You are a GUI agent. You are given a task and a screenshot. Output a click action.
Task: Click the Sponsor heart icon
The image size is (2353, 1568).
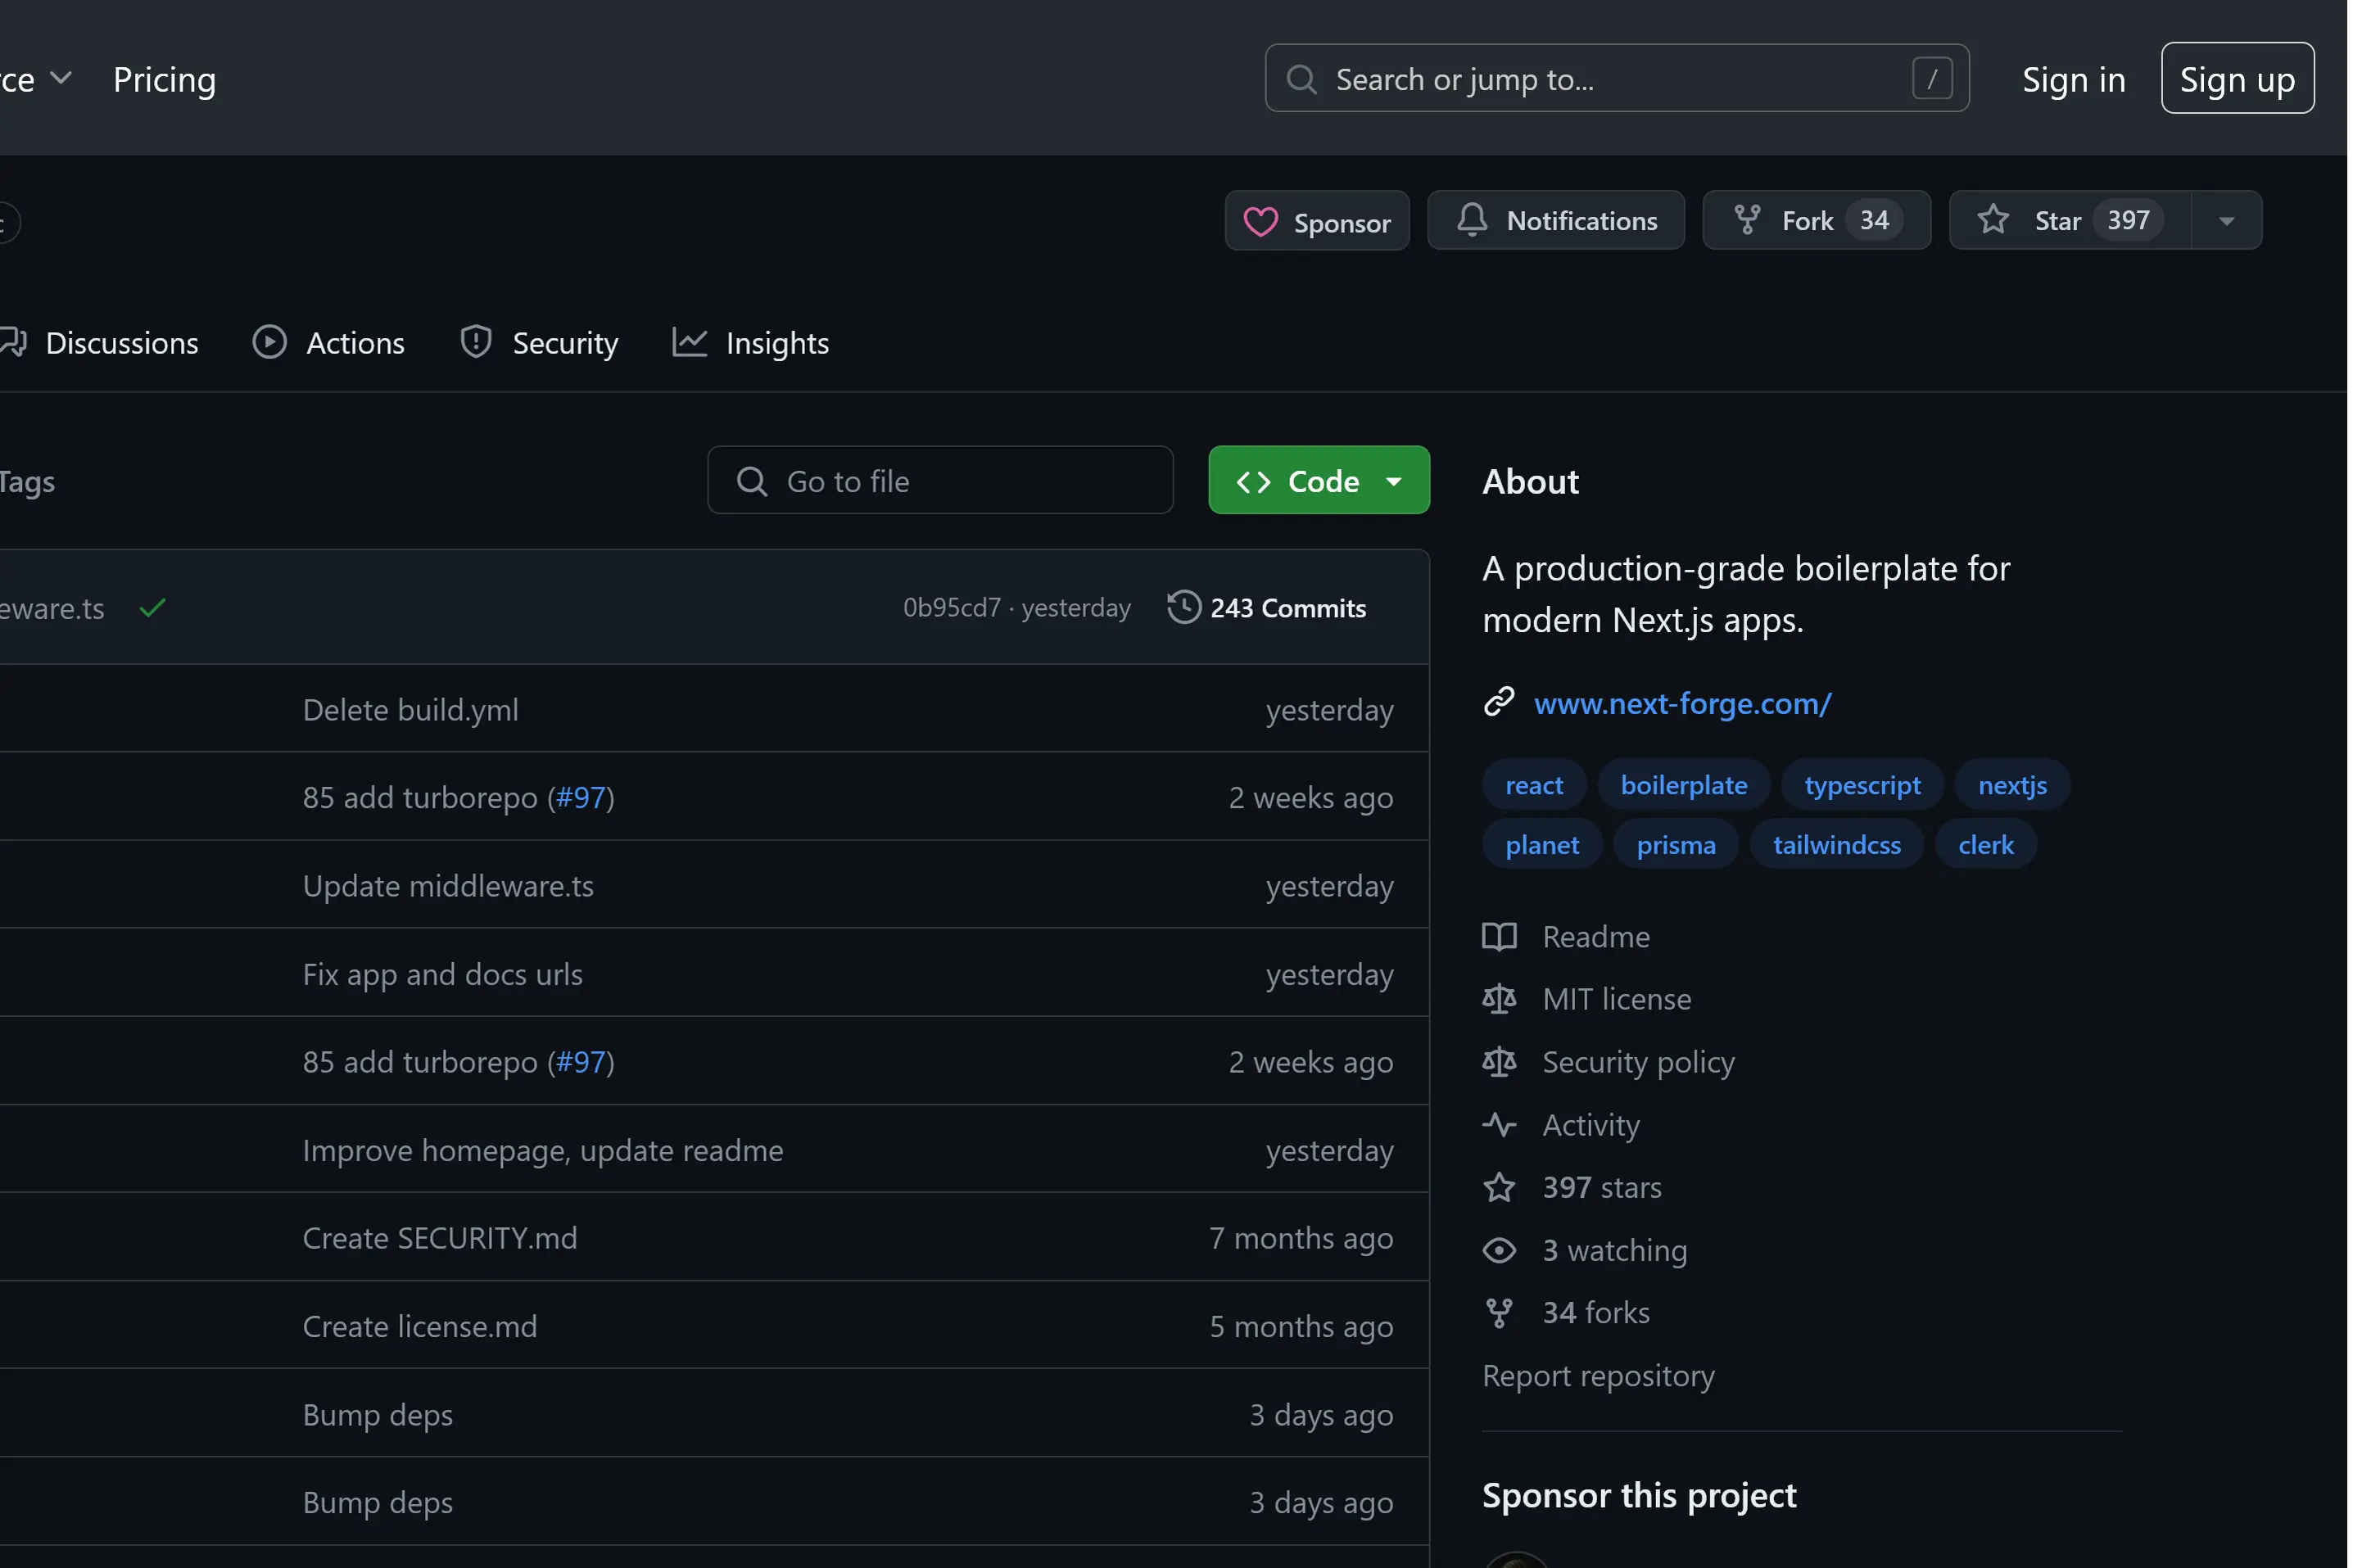click(x=1260, y=222)
